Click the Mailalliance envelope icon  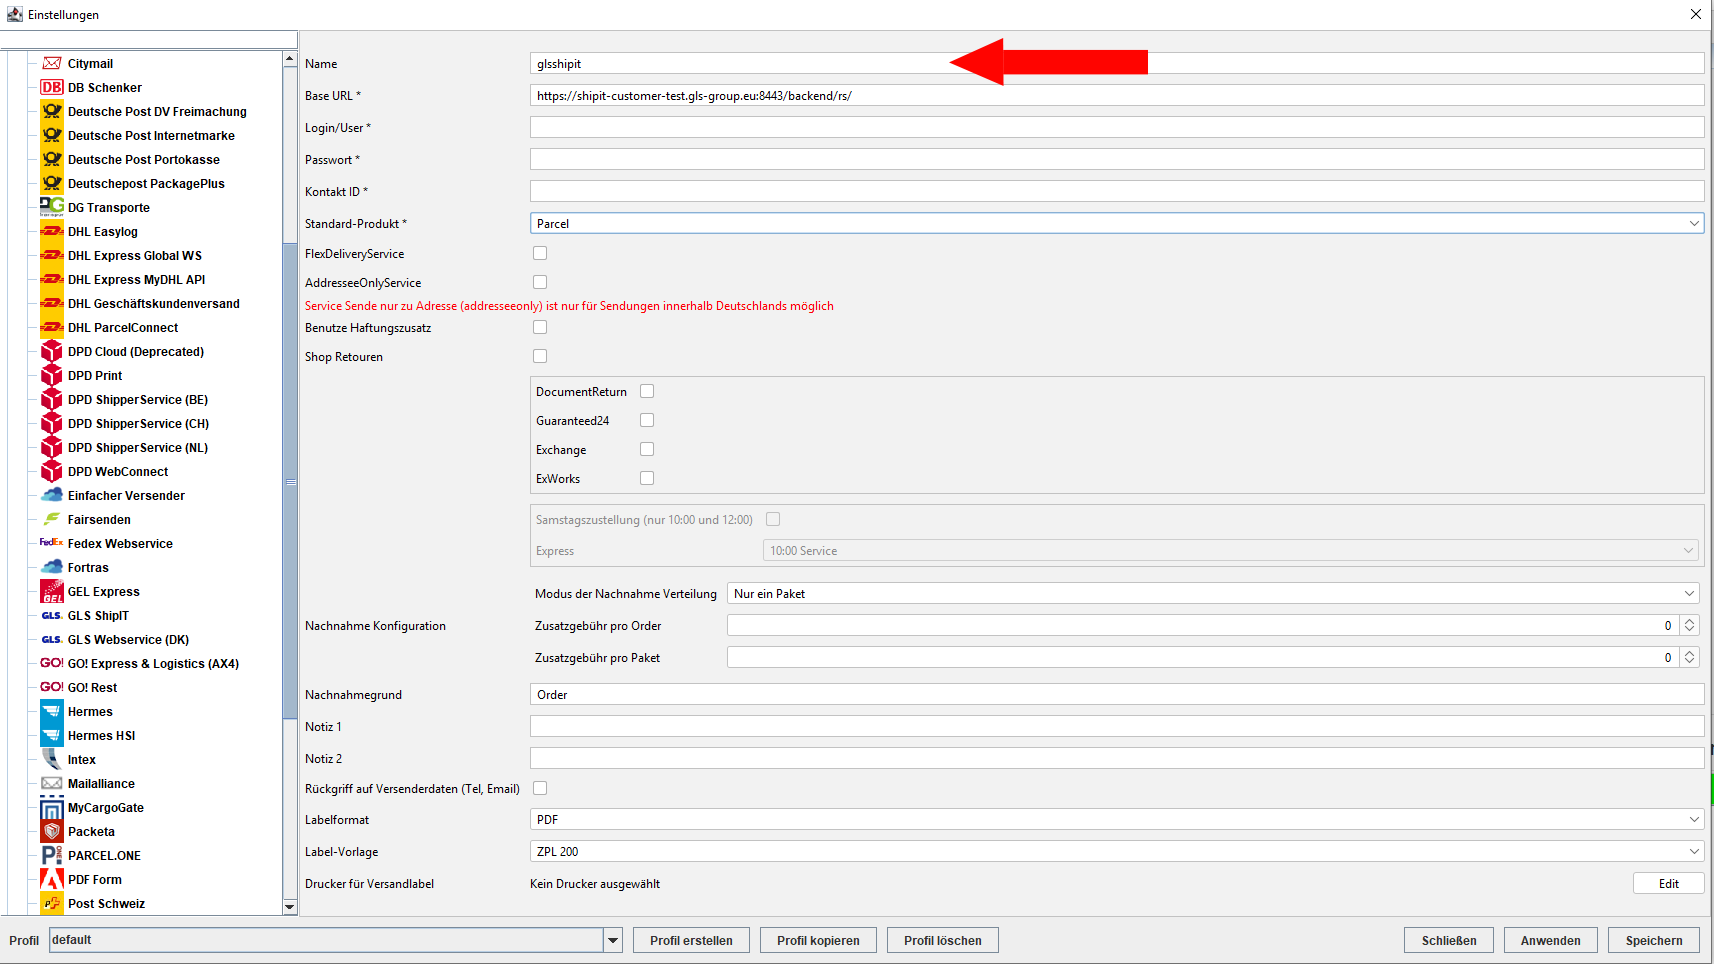pyautogui.click(x=52, y=783)
